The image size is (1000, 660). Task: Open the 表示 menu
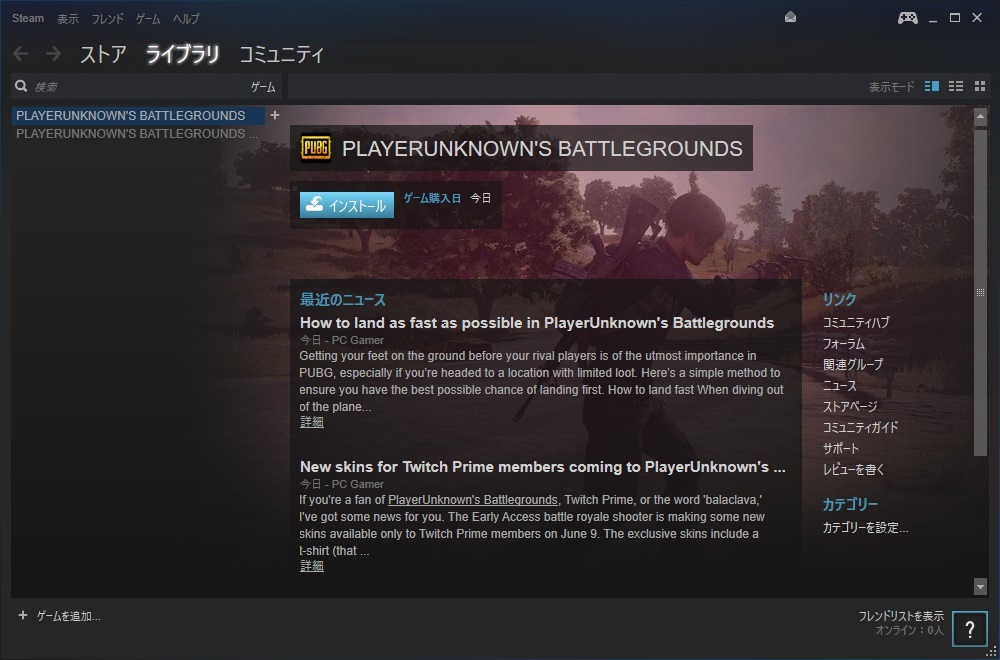68,18
